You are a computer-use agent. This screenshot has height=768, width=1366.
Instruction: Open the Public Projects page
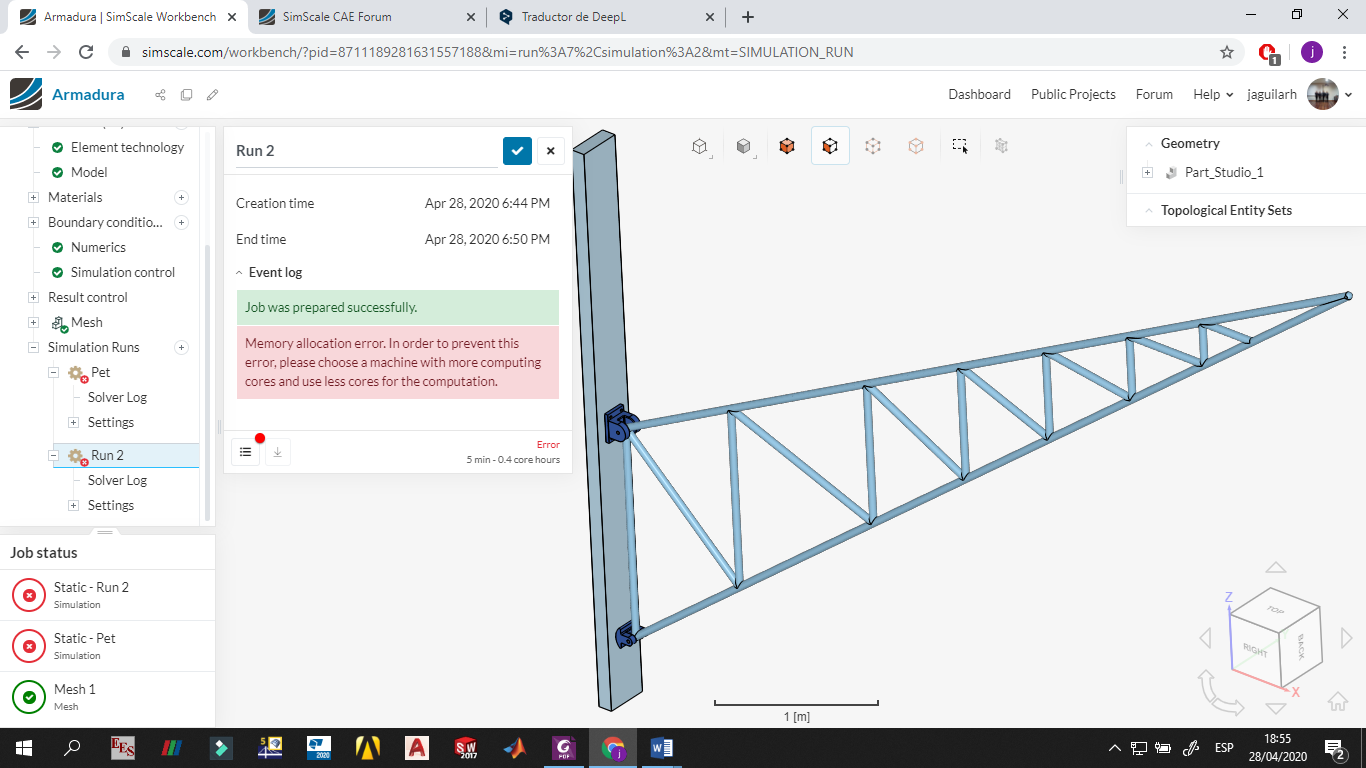pos(1073,94)
